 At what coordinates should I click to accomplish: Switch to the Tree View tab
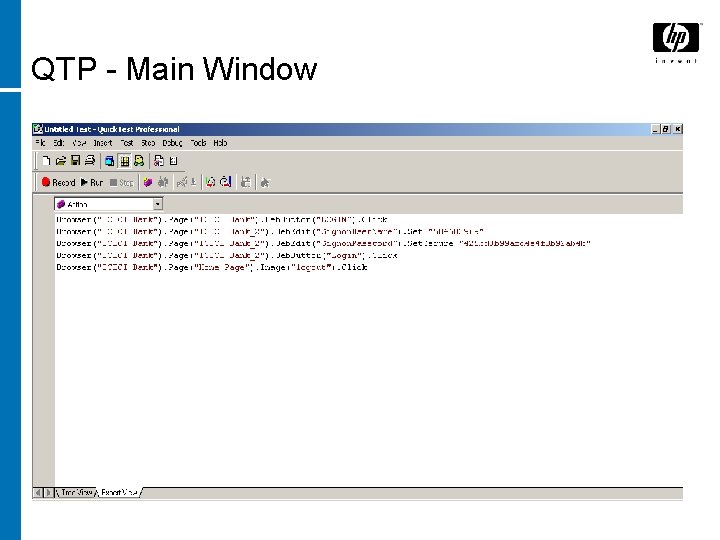tap(76, 492)
